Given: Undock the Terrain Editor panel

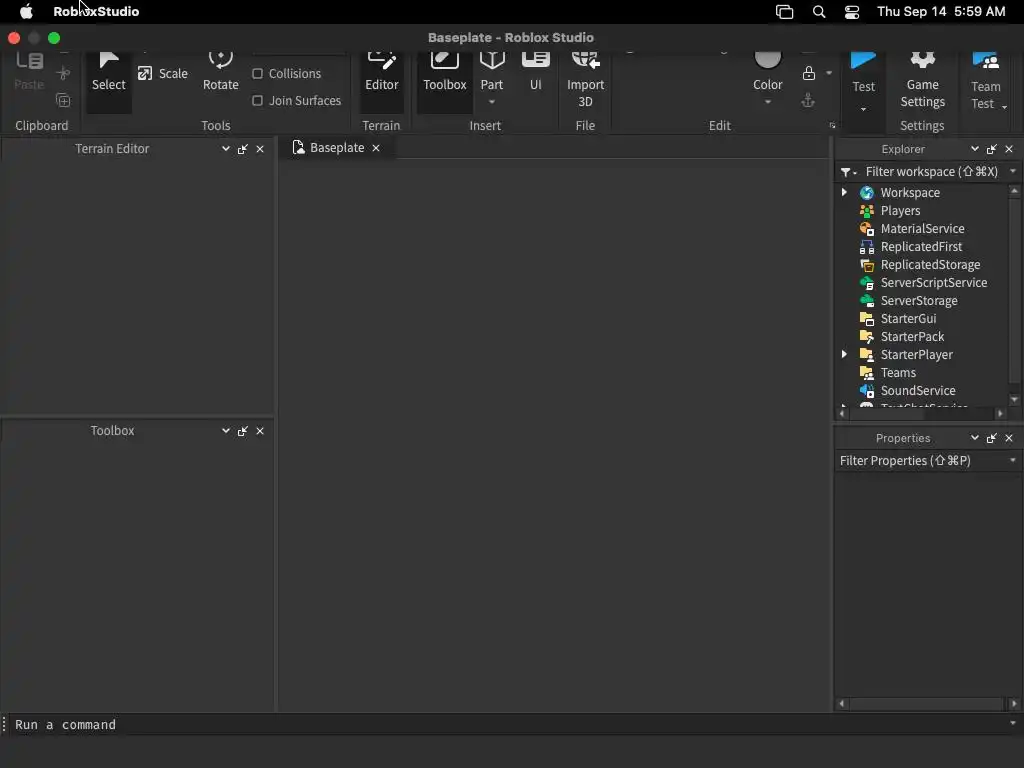Looking at the screenshot, I should tap(243, 149).
